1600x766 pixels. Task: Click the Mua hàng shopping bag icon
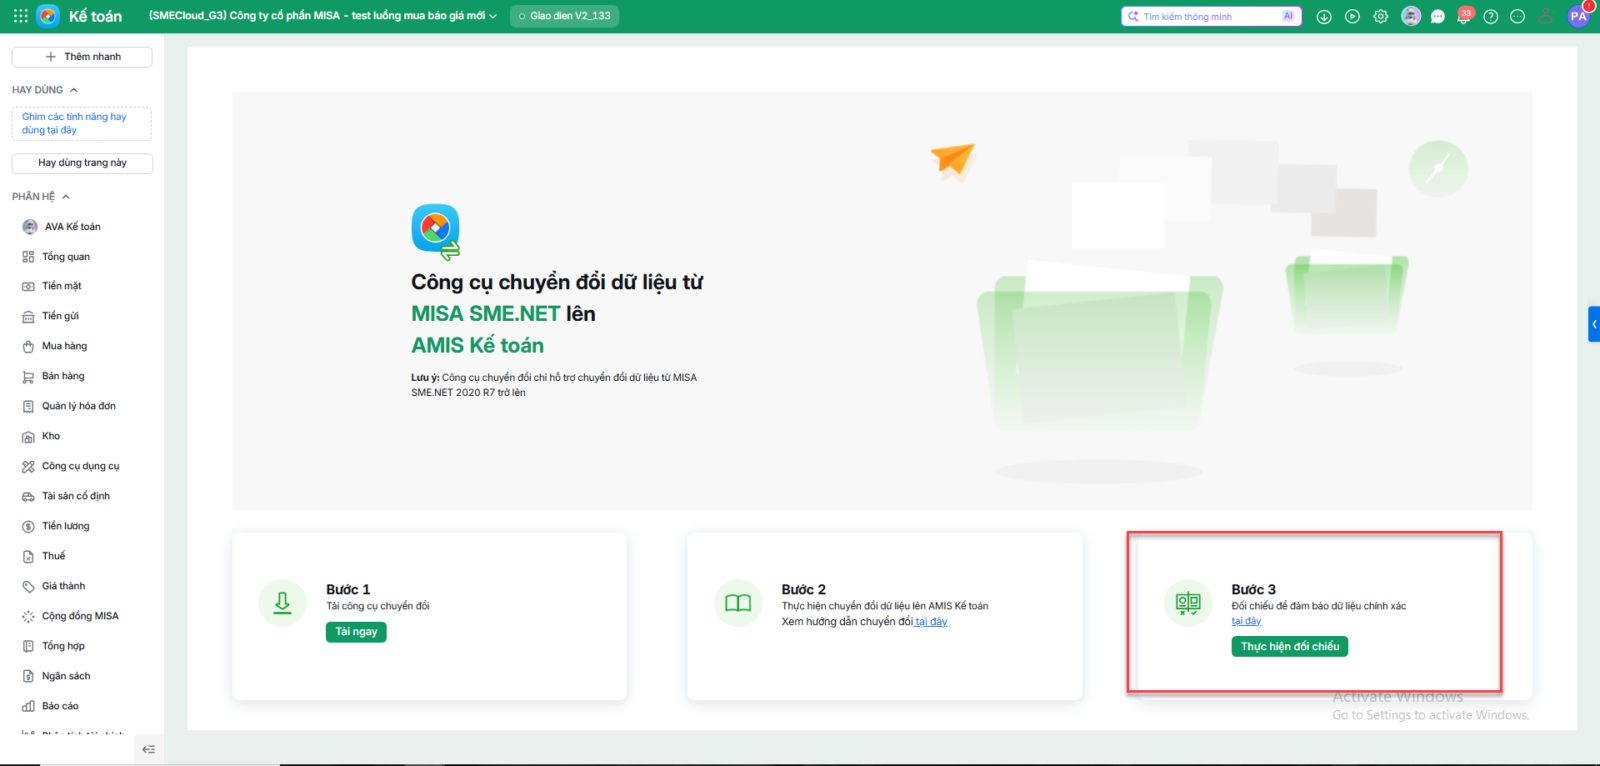pyautogui.click(x=28, y=347)
